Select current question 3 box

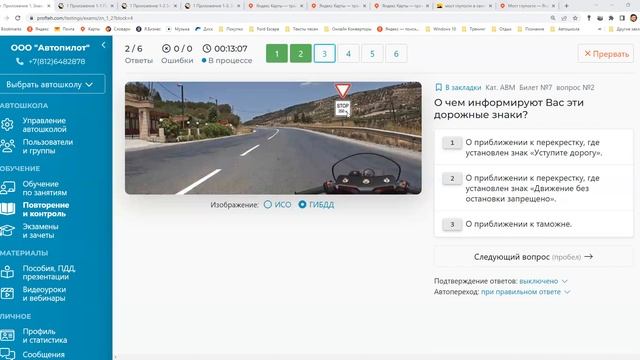pos(324,53)
